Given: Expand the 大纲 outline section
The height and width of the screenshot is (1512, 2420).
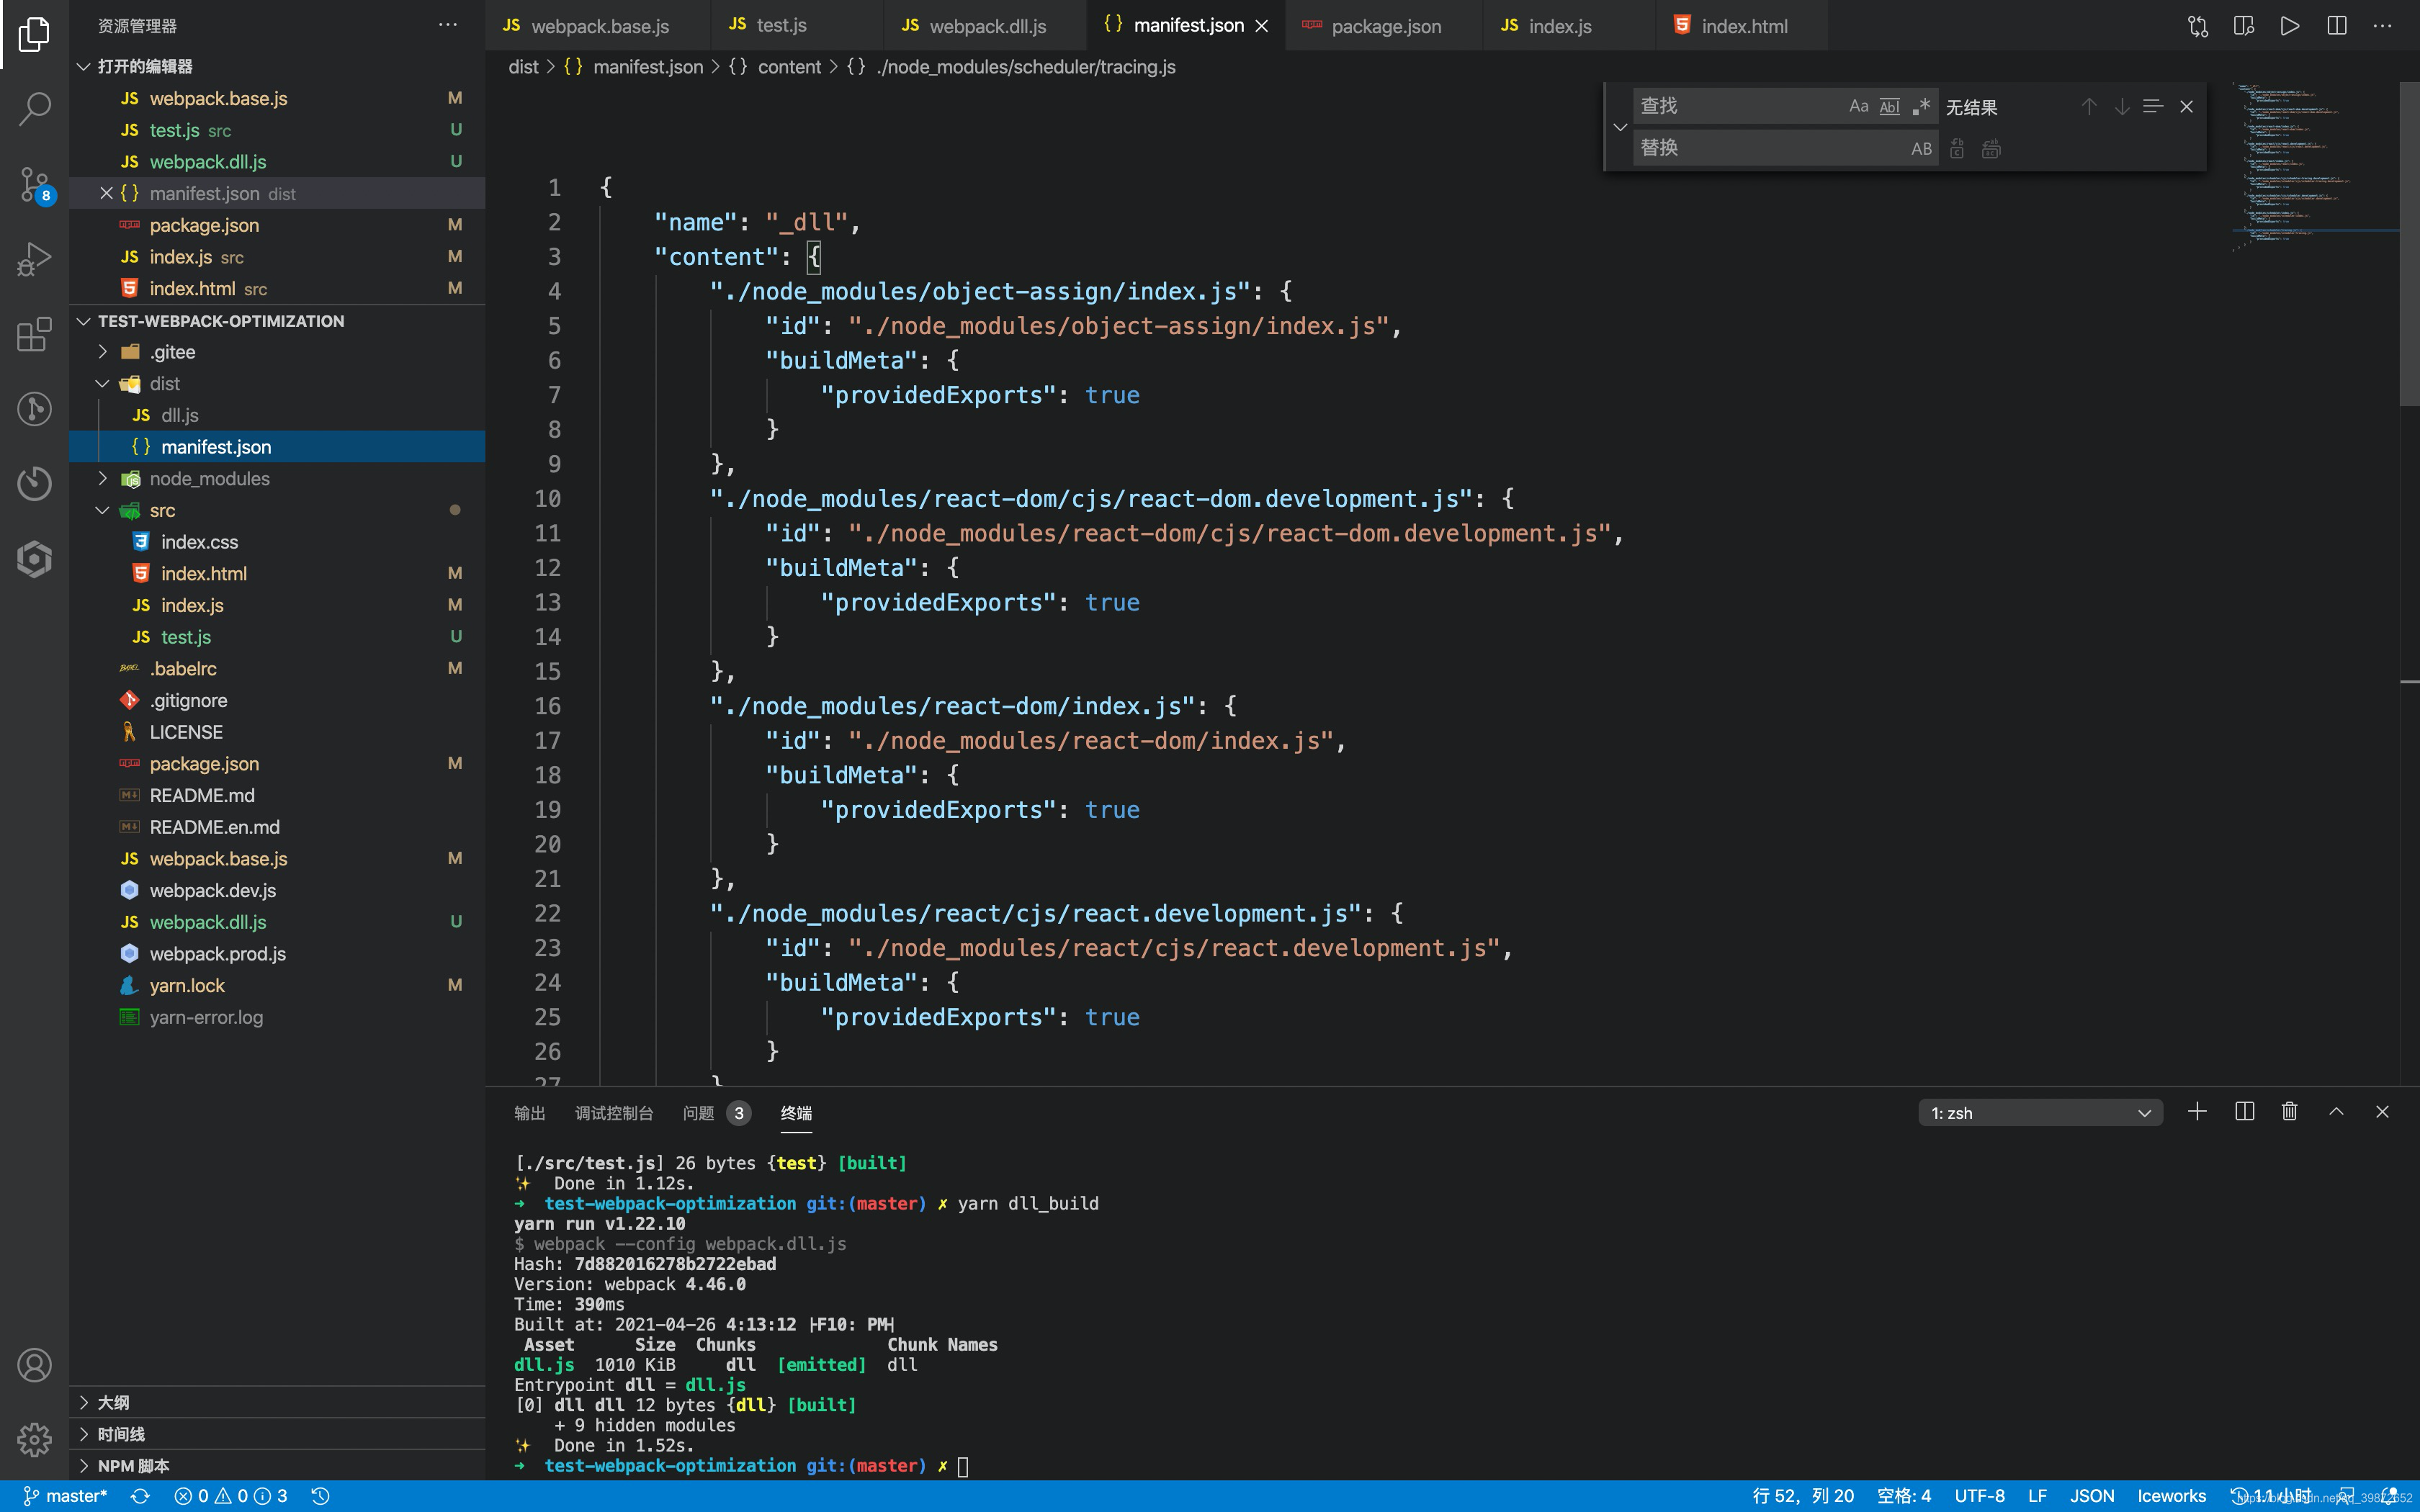Looking at the screenshot, I should pyautogui.click(x=277, y=1402).
